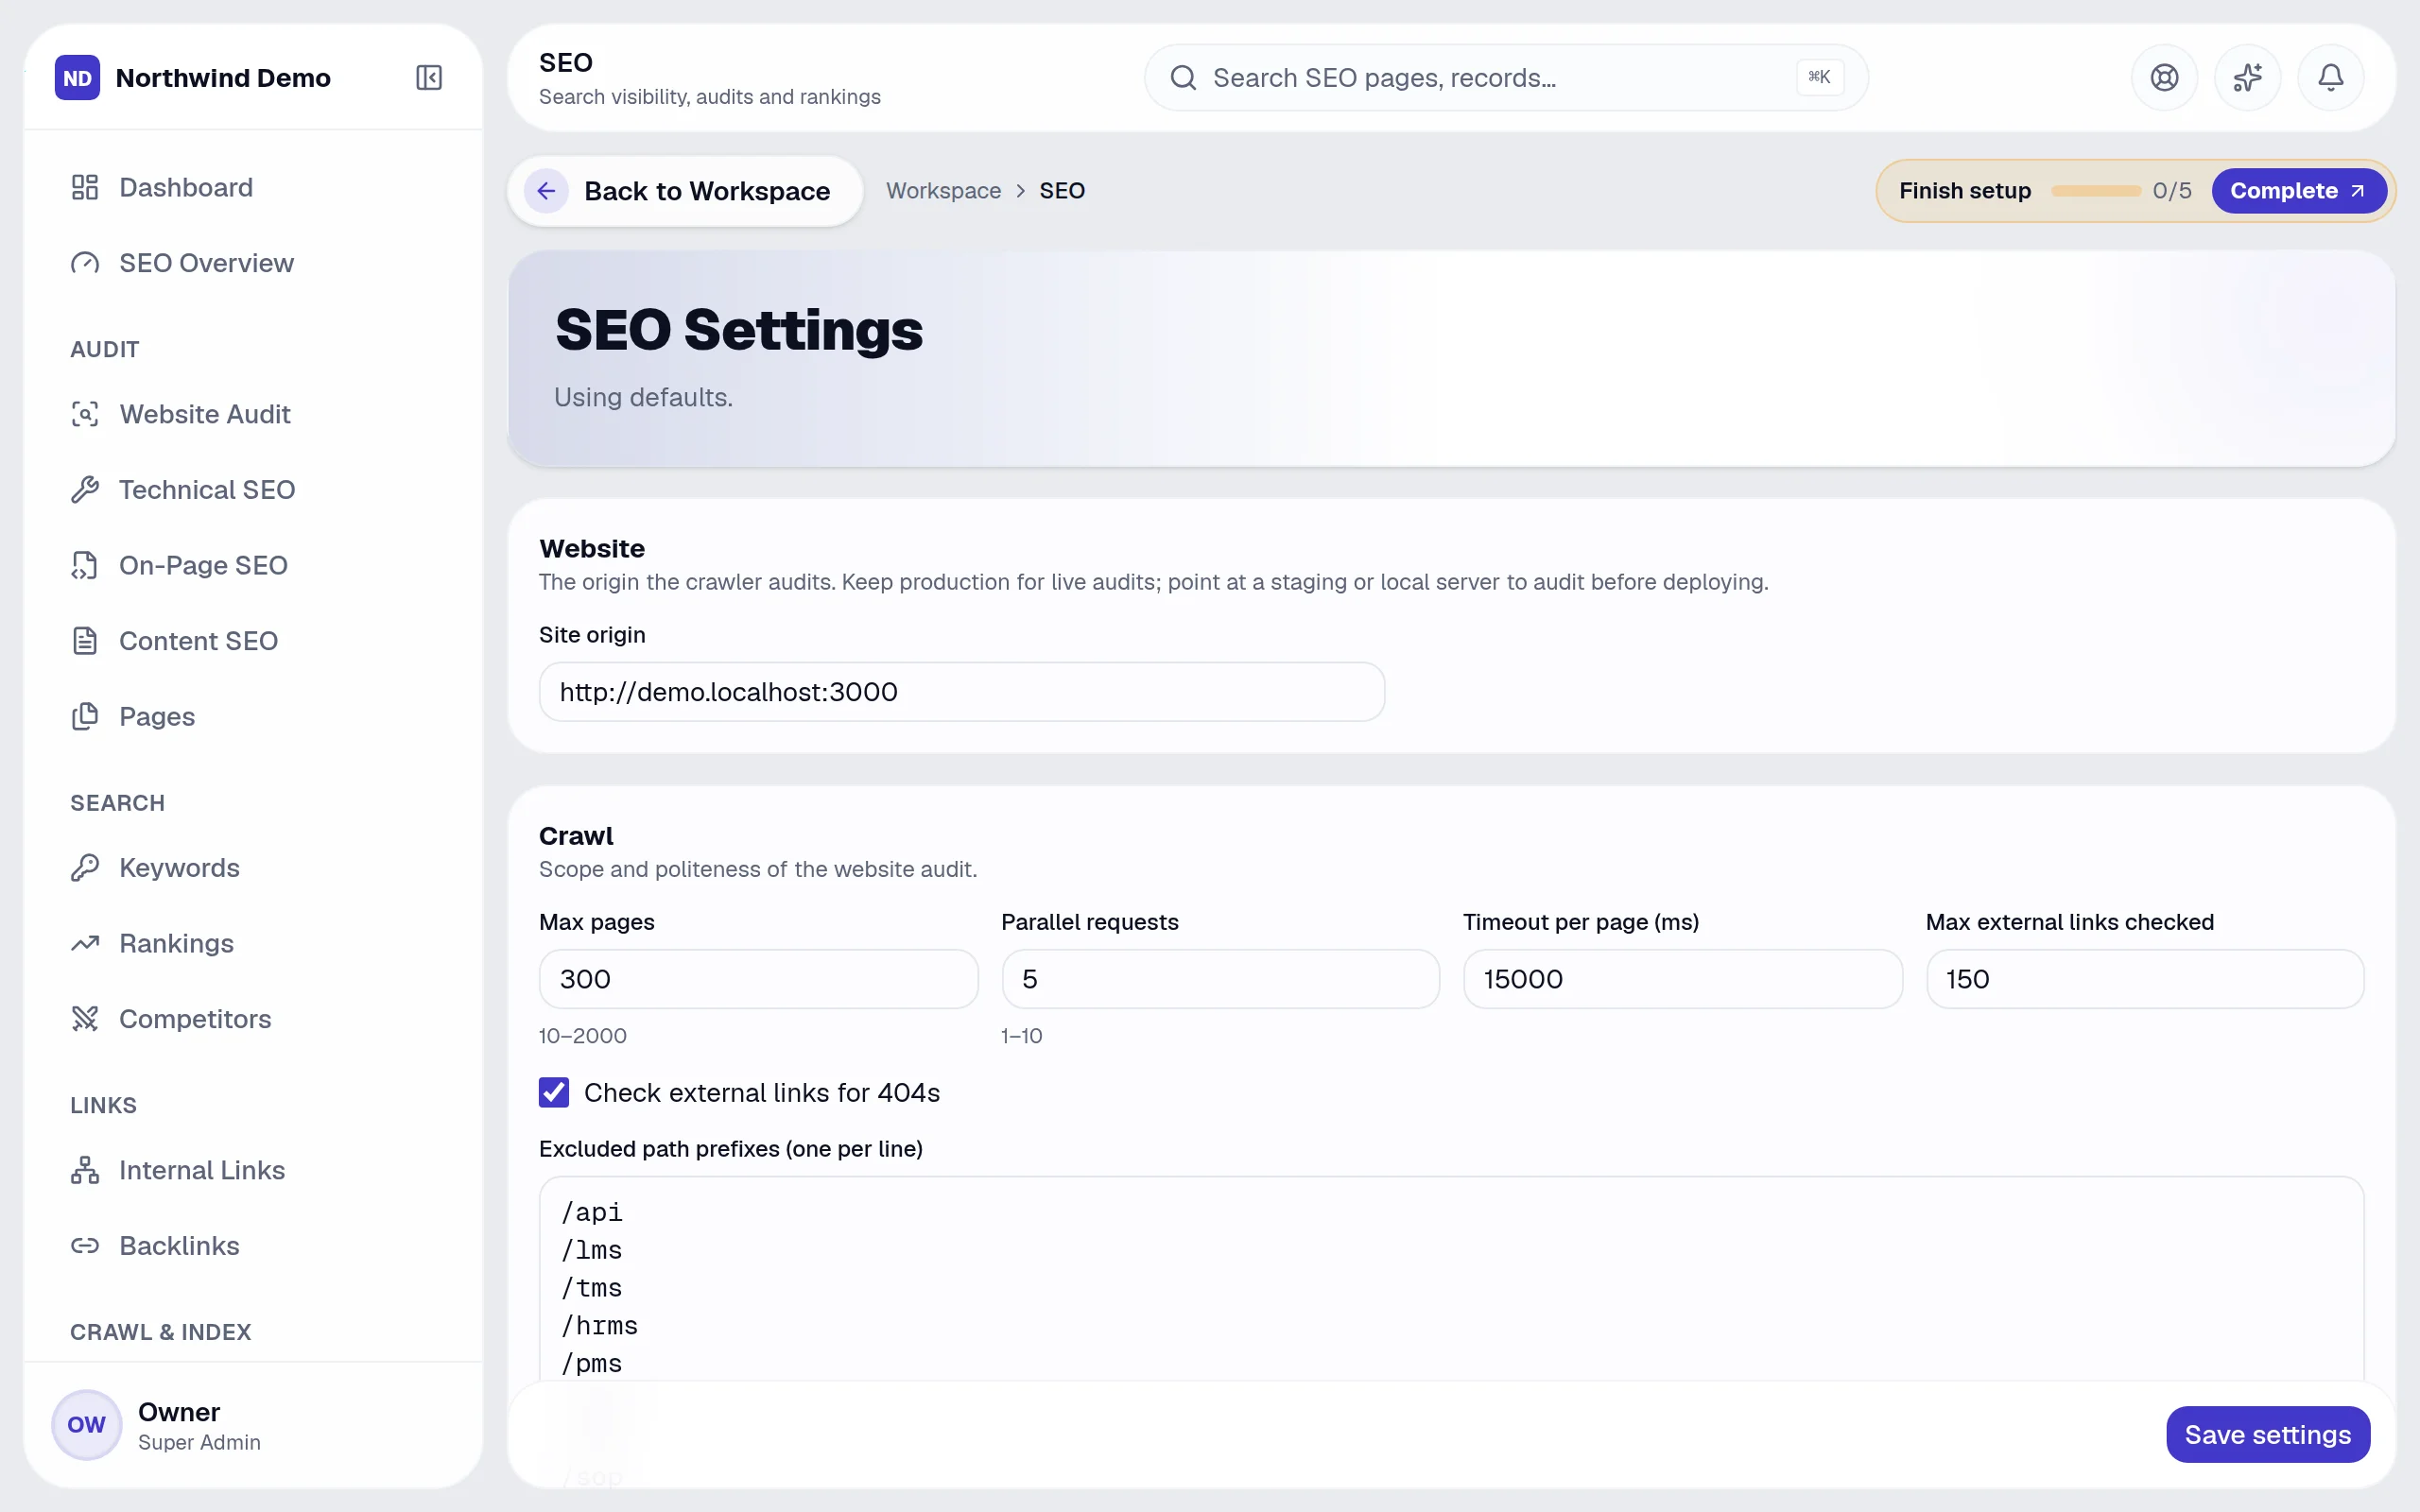
Task: Click the Workspace breadcrumb link
Action: [943, 190]
